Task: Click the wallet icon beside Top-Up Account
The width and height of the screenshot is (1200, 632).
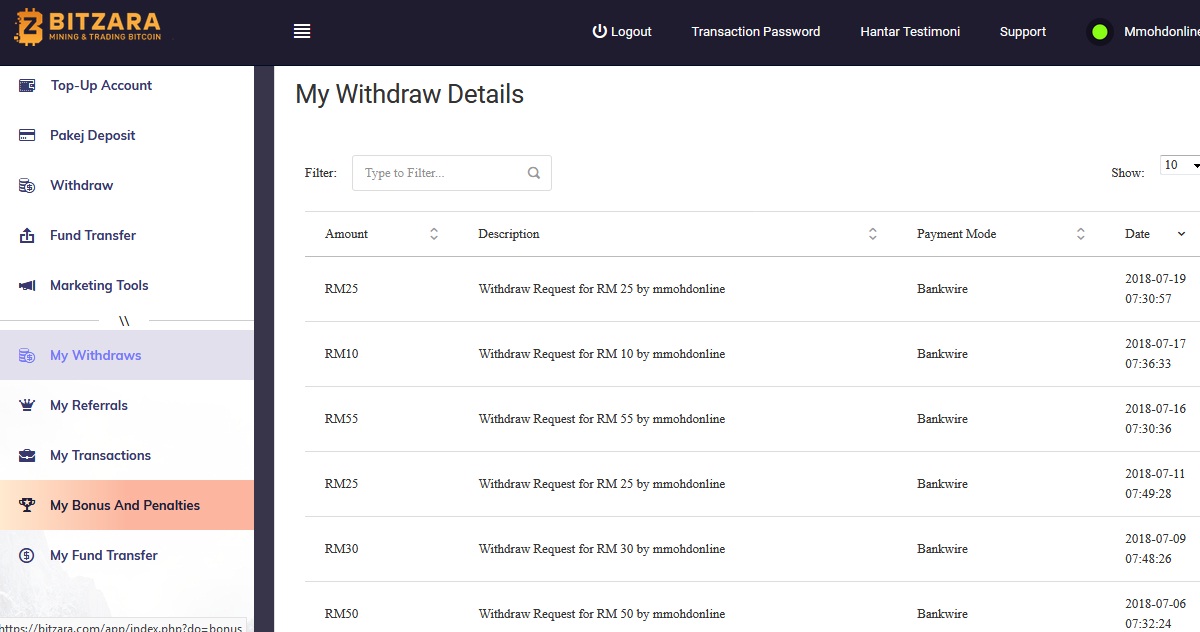Action: coord(28,85)
